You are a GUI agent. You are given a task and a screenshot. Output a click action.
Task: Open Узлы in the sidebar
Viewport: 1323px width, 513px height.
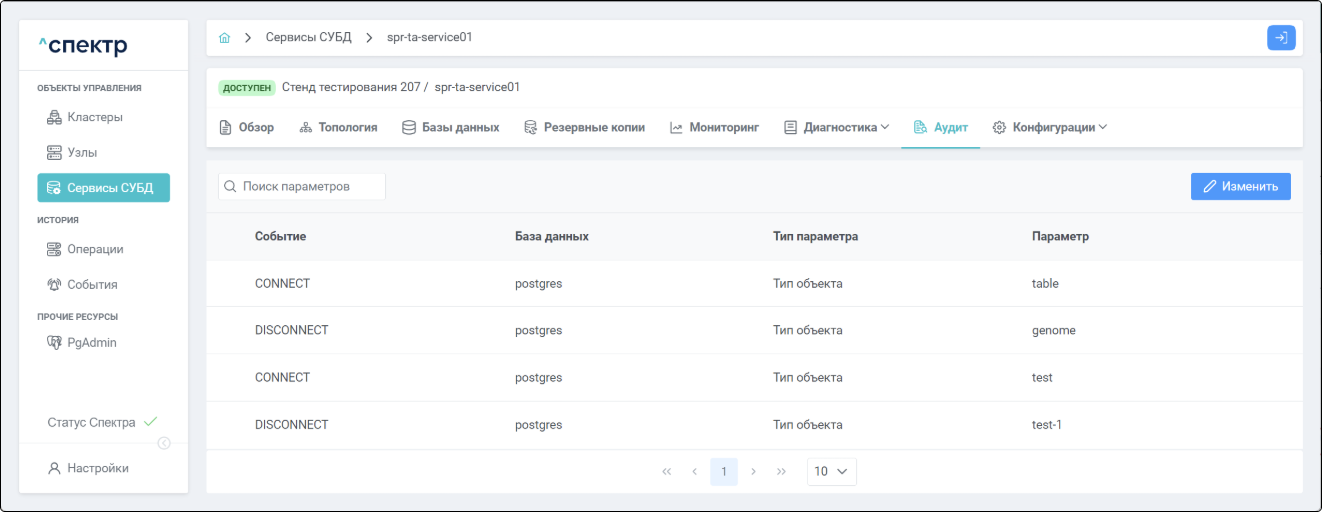coord(81,153)
